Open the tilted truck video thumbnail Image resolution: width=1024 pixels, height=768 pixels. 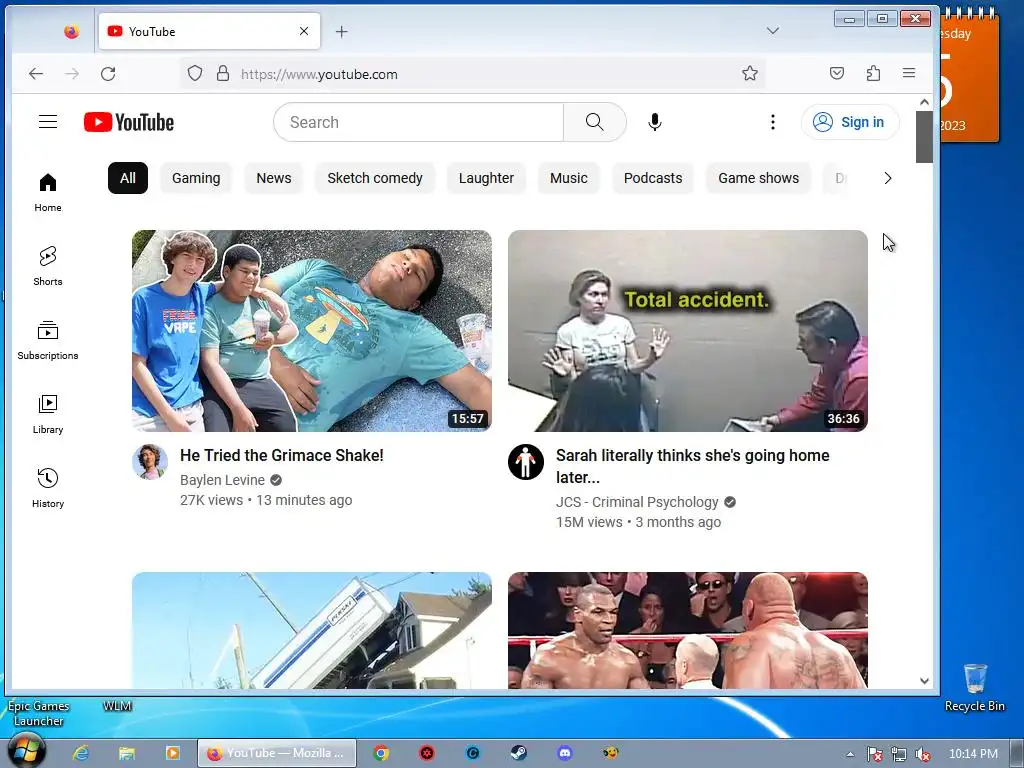312,630
